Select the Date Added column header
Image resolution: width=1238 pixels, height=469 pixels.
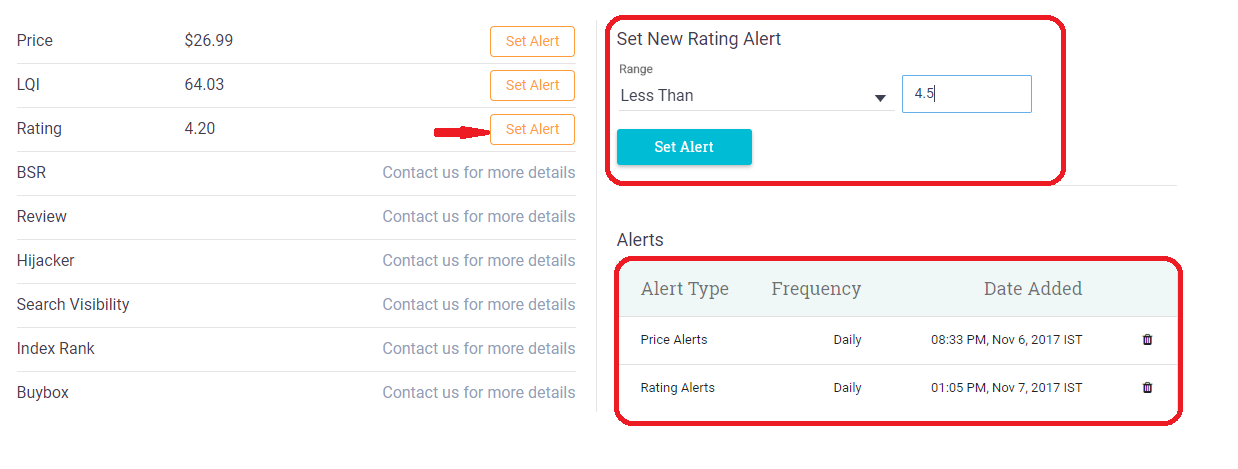[x=1033, y=289]
